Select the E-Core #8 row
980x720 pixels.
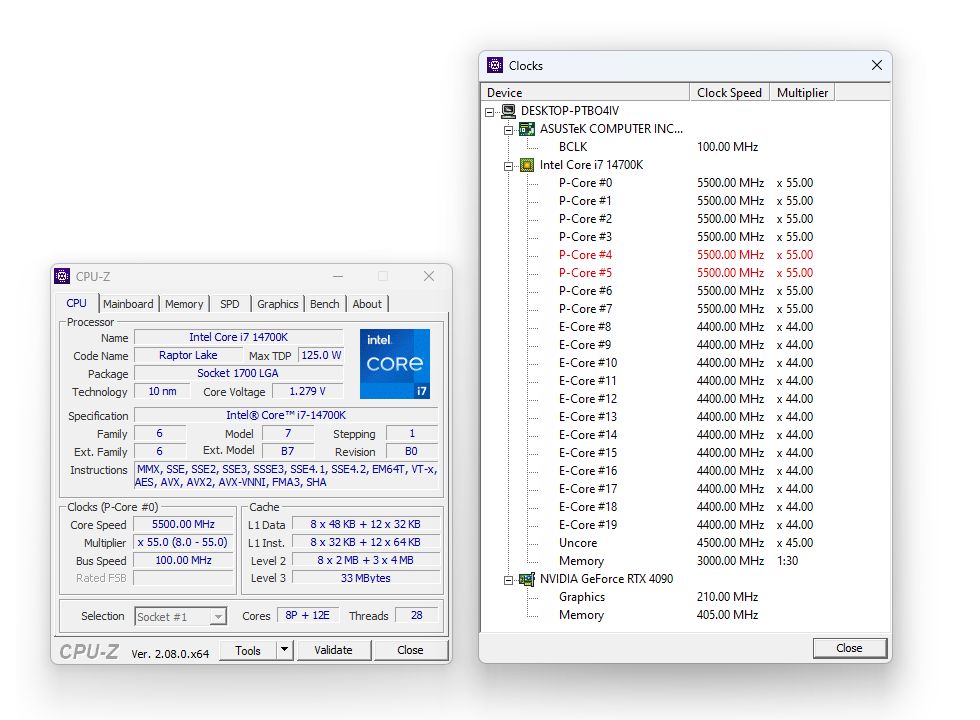pyautogui.click(x=686, y=327)
